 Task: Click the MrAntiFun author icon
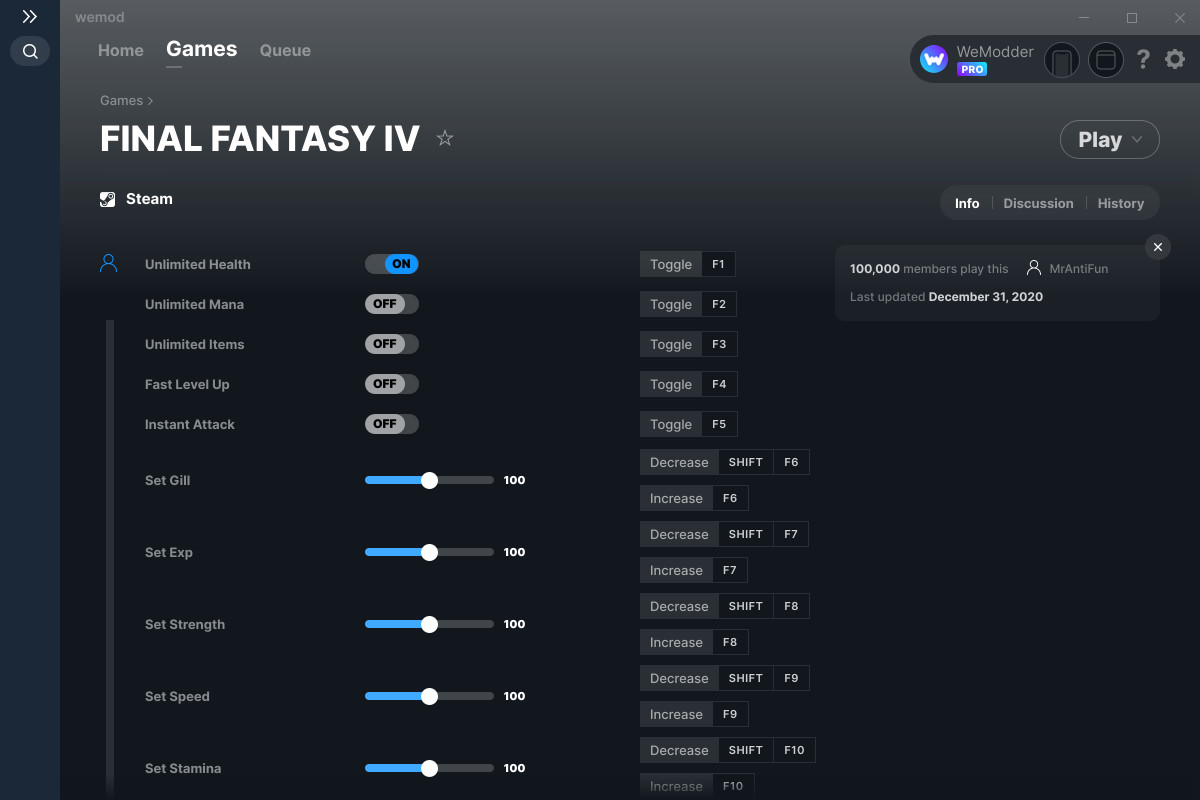pos(1034,268)
